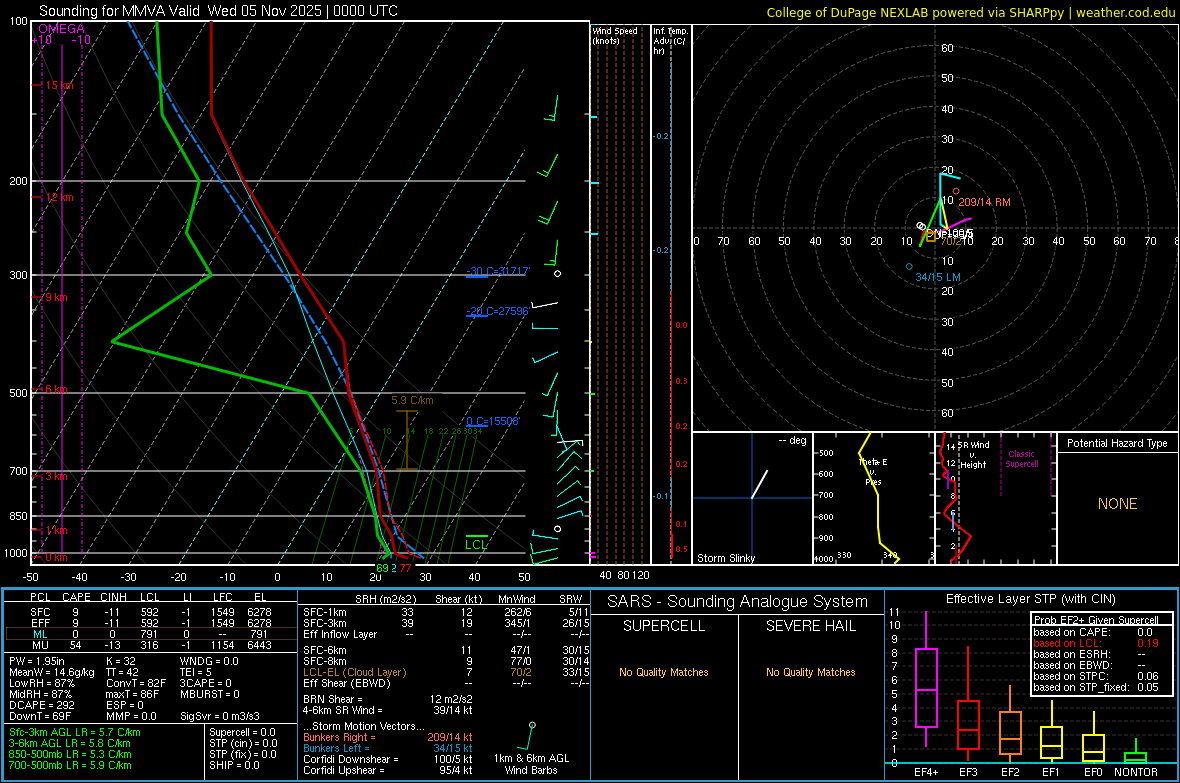
Task: Click the 'Corfidi Downshear = 100/5 kt' line
Action: [x=388, y=759]
